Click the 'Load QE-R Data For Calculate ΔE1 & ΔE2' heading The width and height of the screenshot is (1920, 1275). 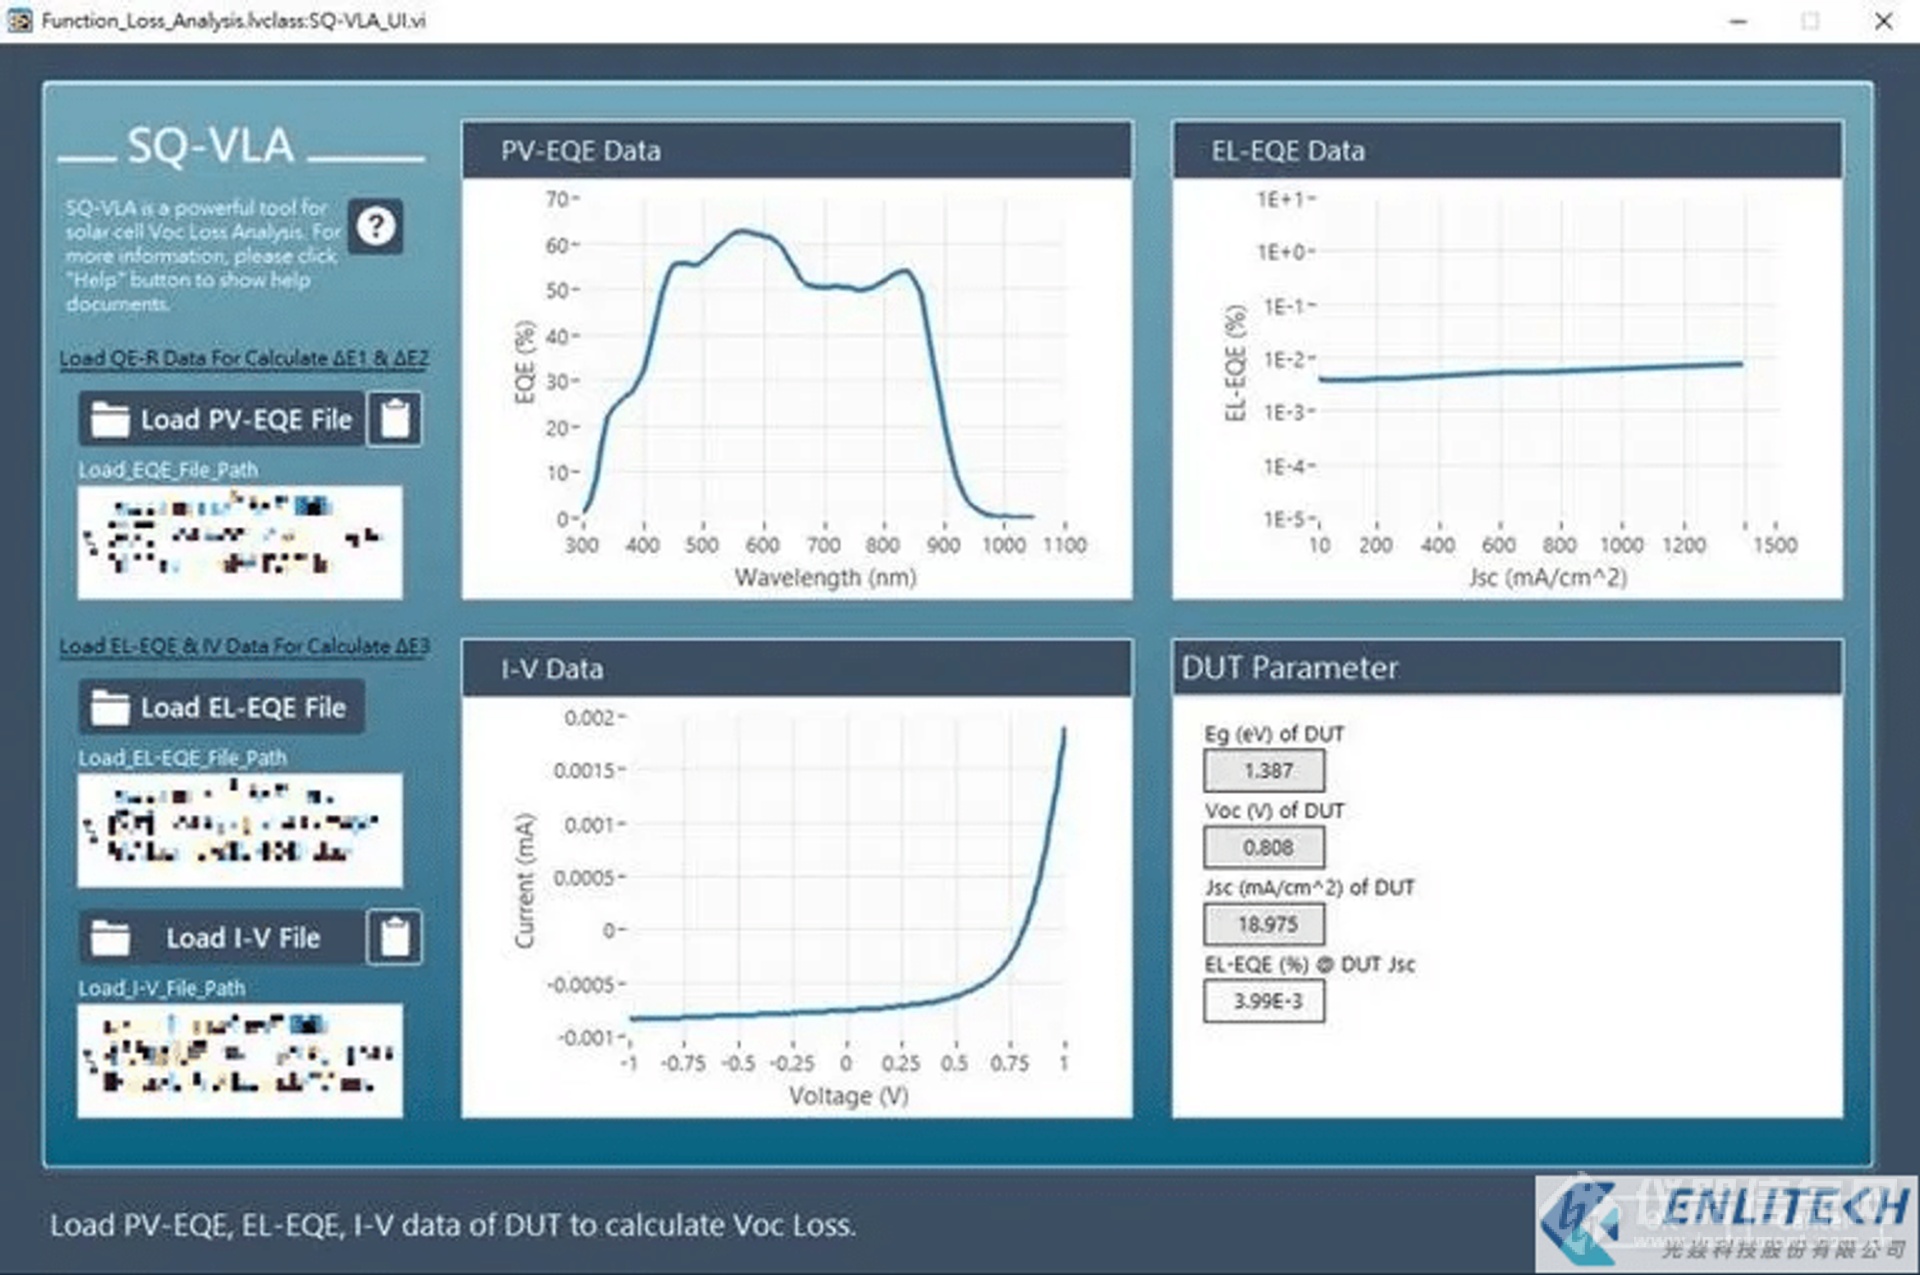(244, 358)
